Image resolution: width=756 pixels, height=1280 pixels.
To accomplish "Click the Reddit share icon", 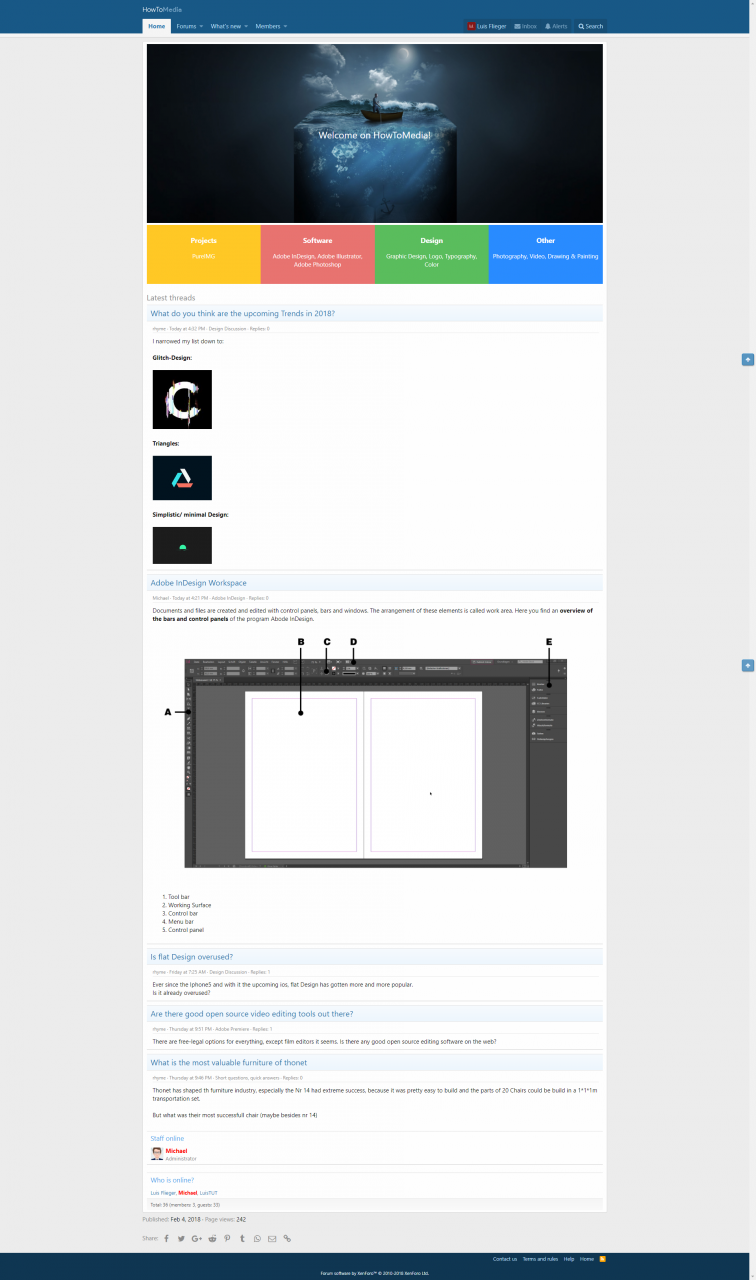I will point(212,1238).
